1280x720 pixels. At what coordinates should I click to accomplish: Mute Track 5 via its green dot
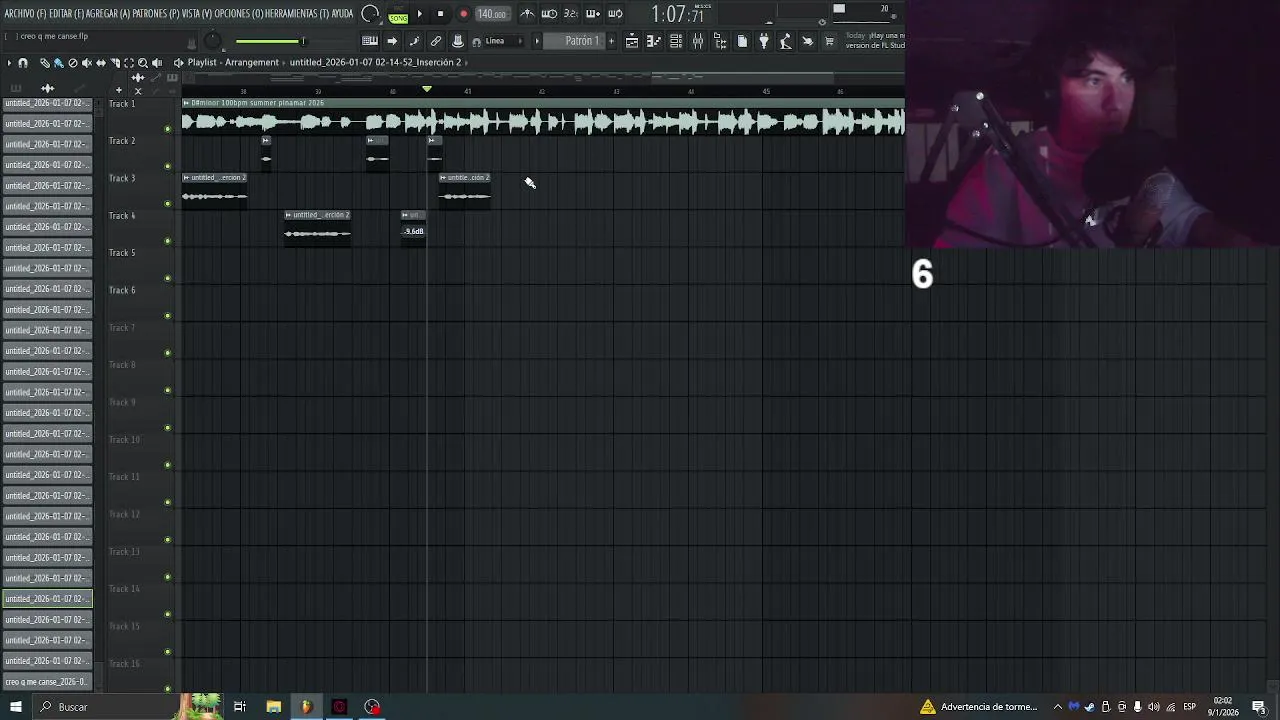click(x=167, y=278)
